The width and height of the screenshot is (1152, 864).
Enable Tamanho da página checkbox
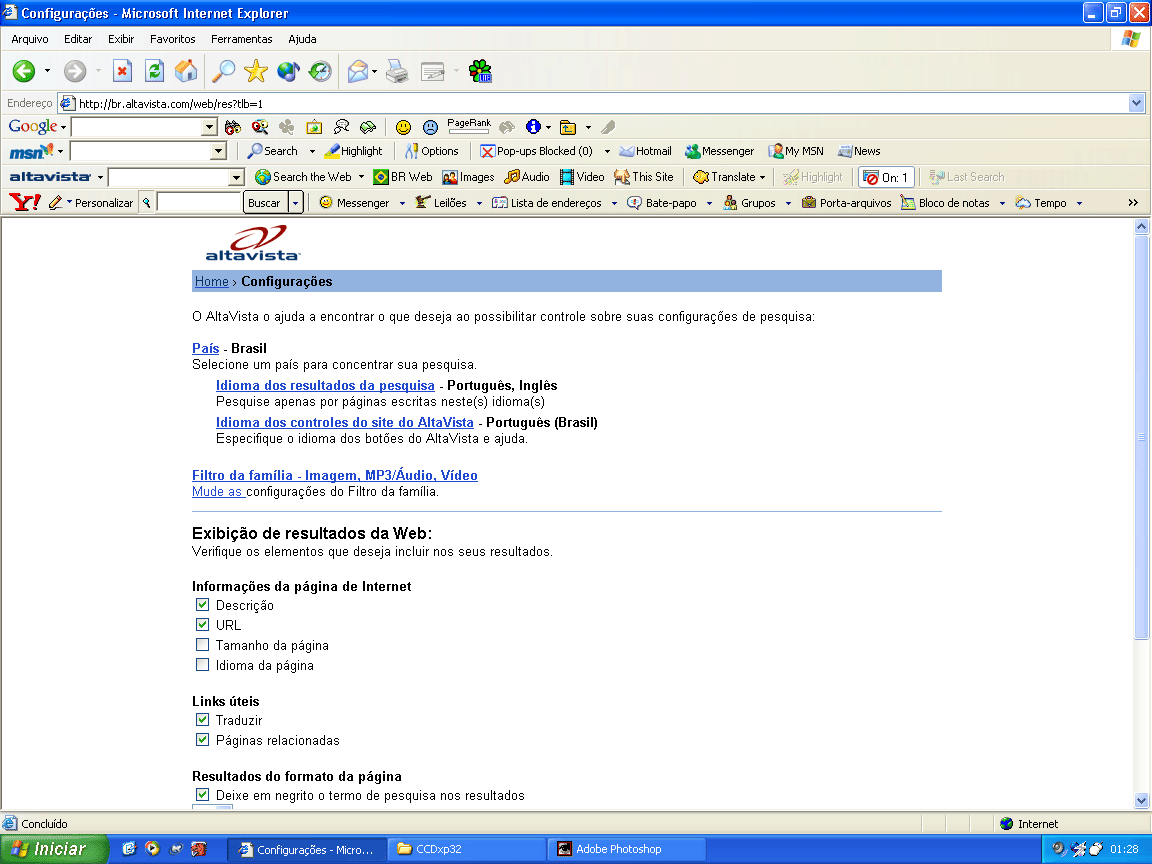(x=203, y=644)
